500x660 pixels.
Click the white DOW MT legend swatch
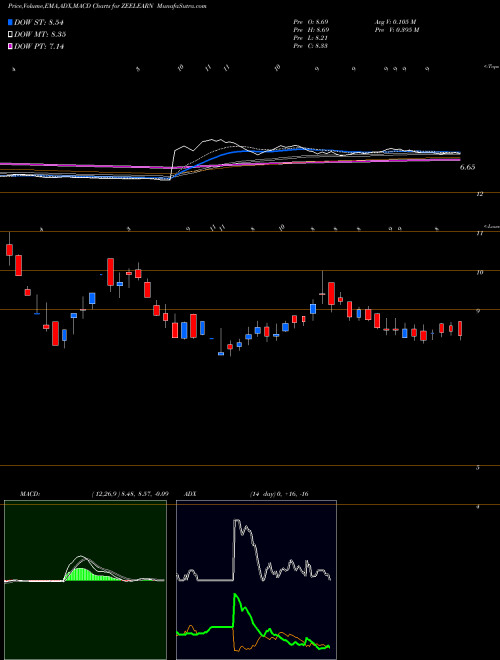(x=10, y=34)
